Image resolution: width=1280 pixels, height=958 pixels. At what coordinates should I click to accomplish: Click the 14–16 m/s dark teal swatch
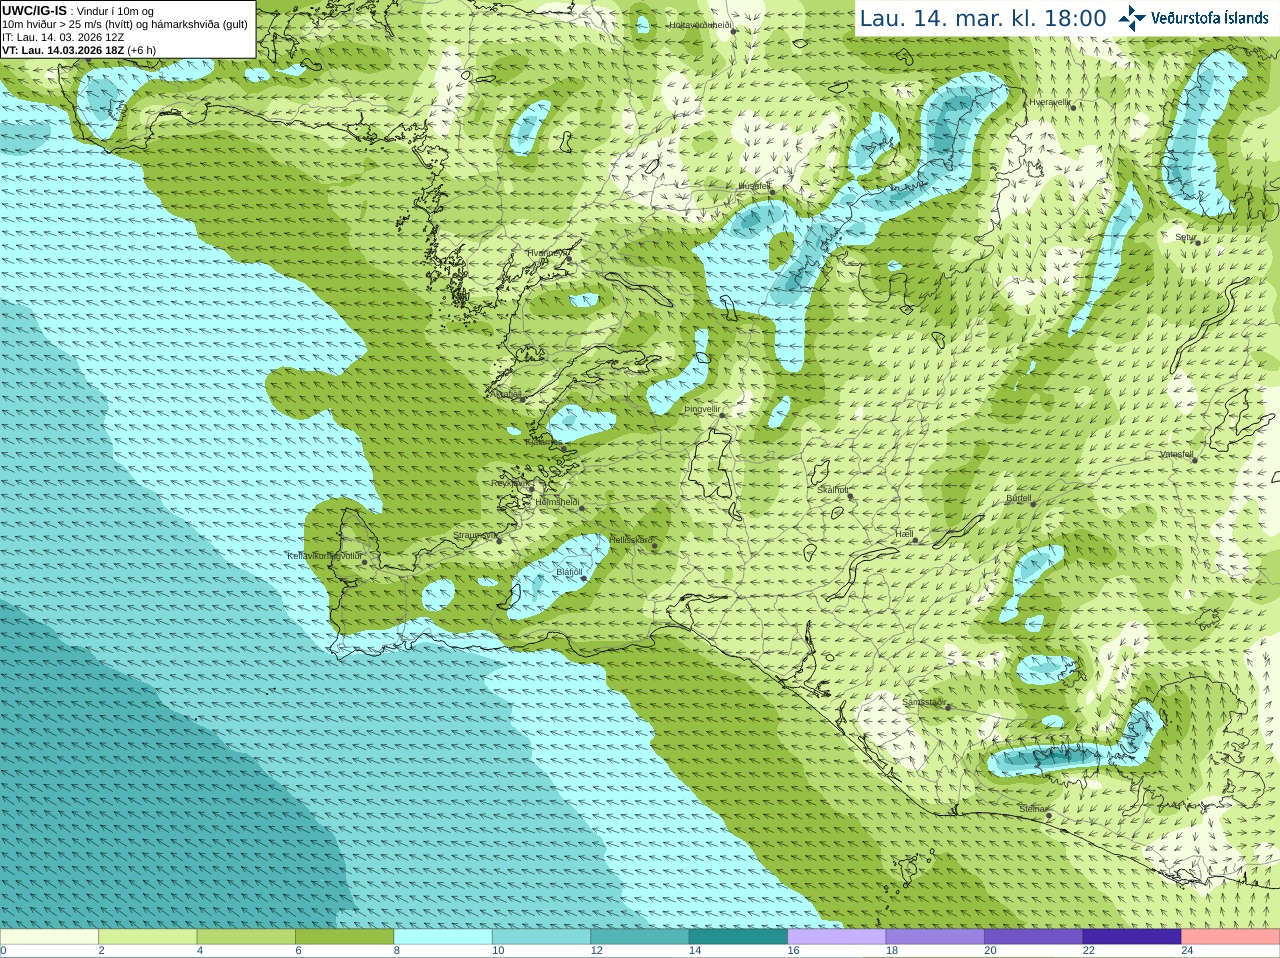click(x=738, y=937)
